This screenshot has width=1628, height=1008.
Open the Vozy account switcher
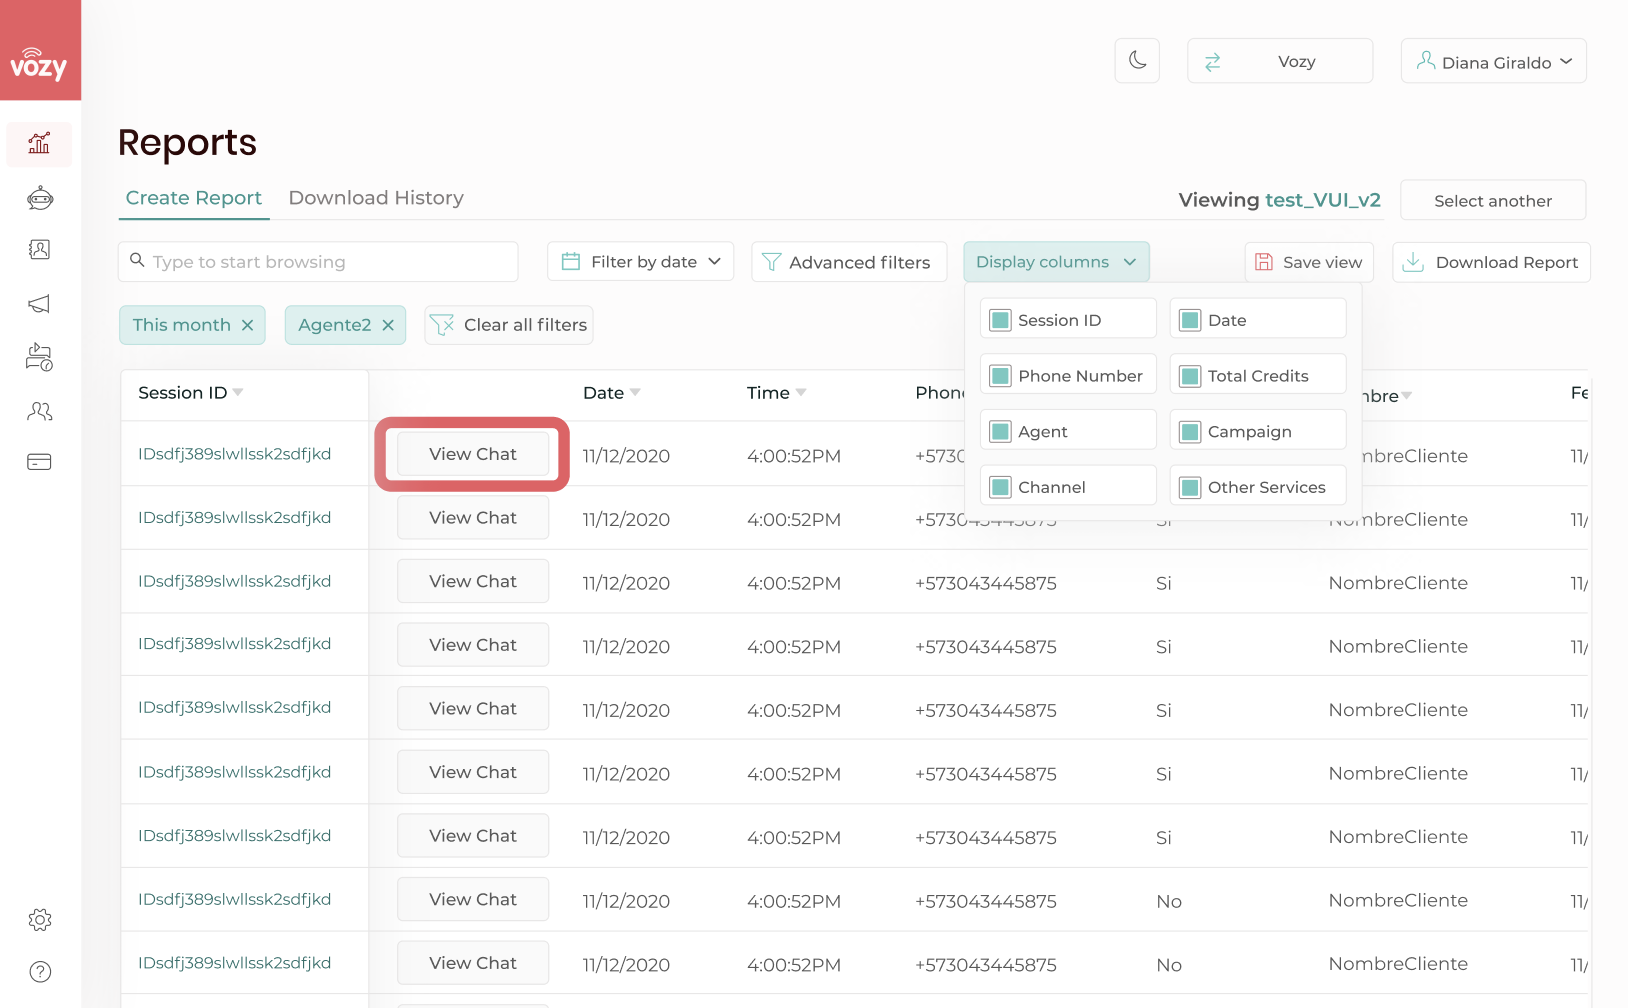[x=1280, y=62]
